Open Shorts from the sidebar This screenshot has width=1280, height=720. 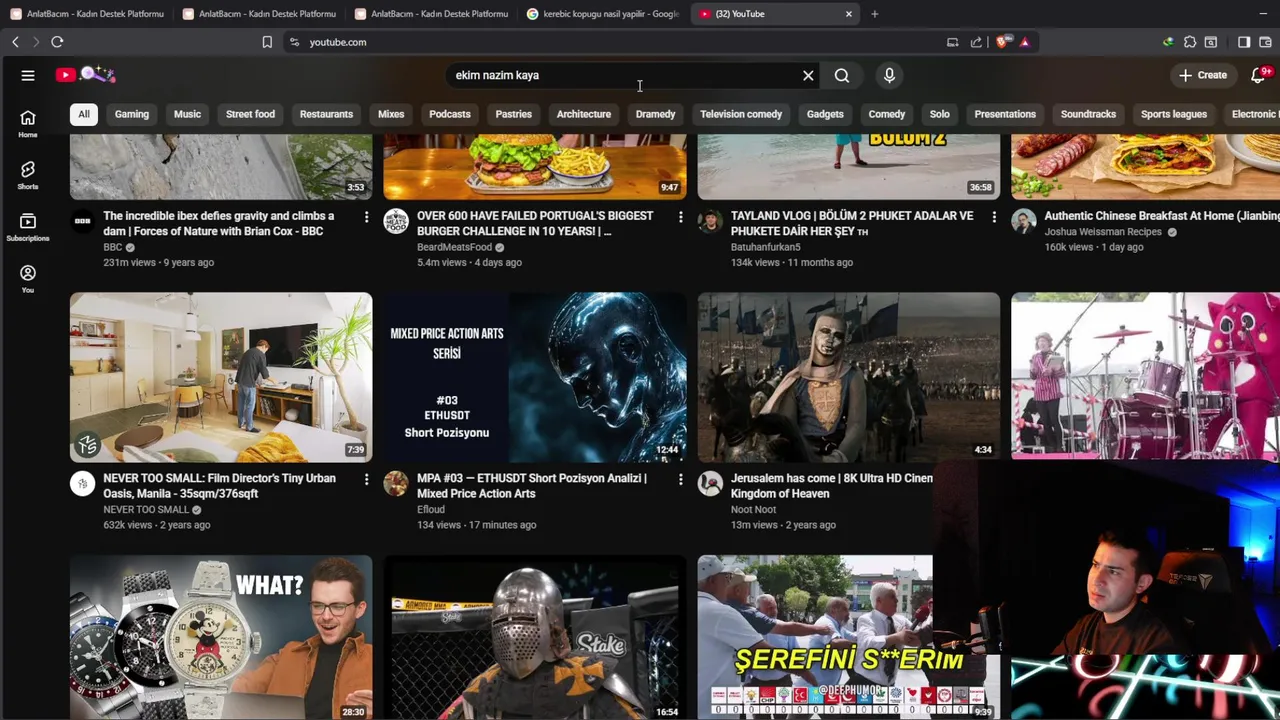[28, 175]
